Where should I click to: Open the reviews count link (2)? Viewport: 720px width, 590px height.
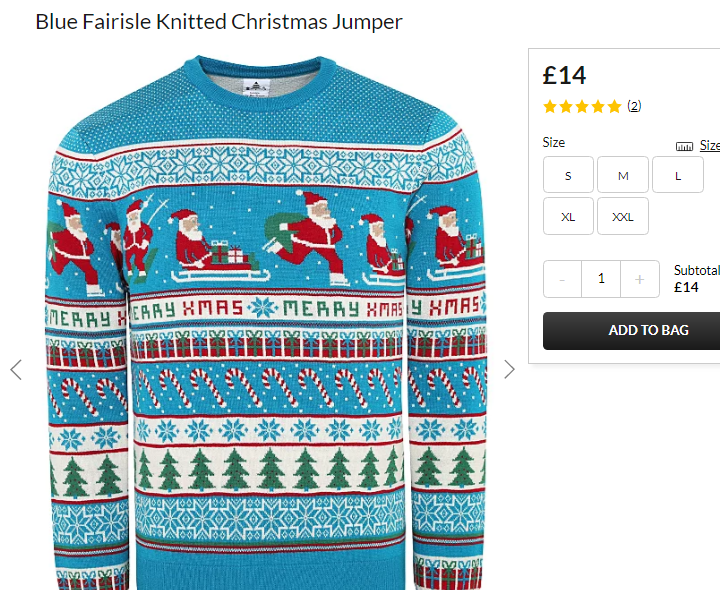tap(634, 106)
